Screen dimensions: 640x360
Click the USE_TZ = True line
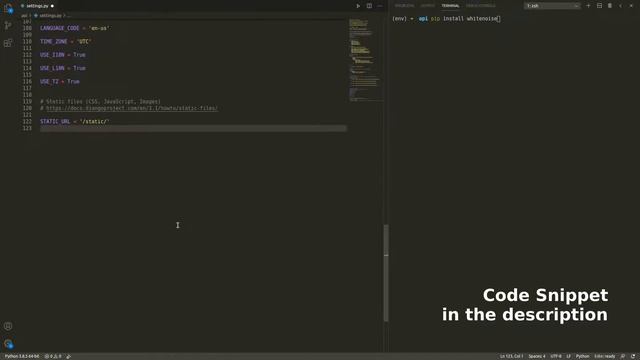[60, 82]
